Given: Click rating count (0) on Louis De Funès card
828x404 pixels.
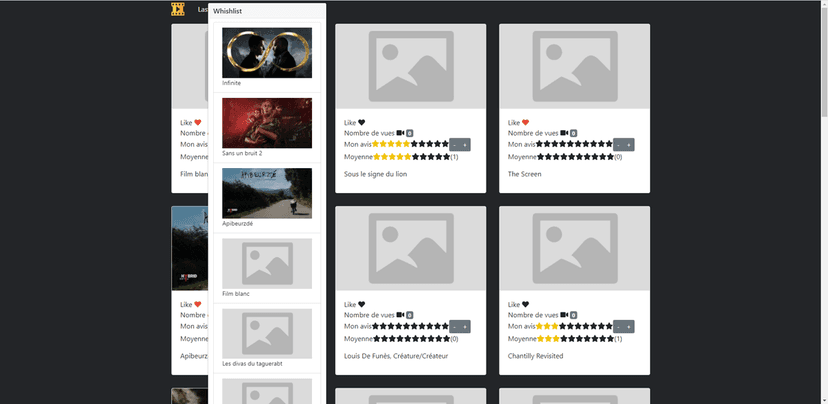Looking at the screenshot, I should [x=454, y=339].
